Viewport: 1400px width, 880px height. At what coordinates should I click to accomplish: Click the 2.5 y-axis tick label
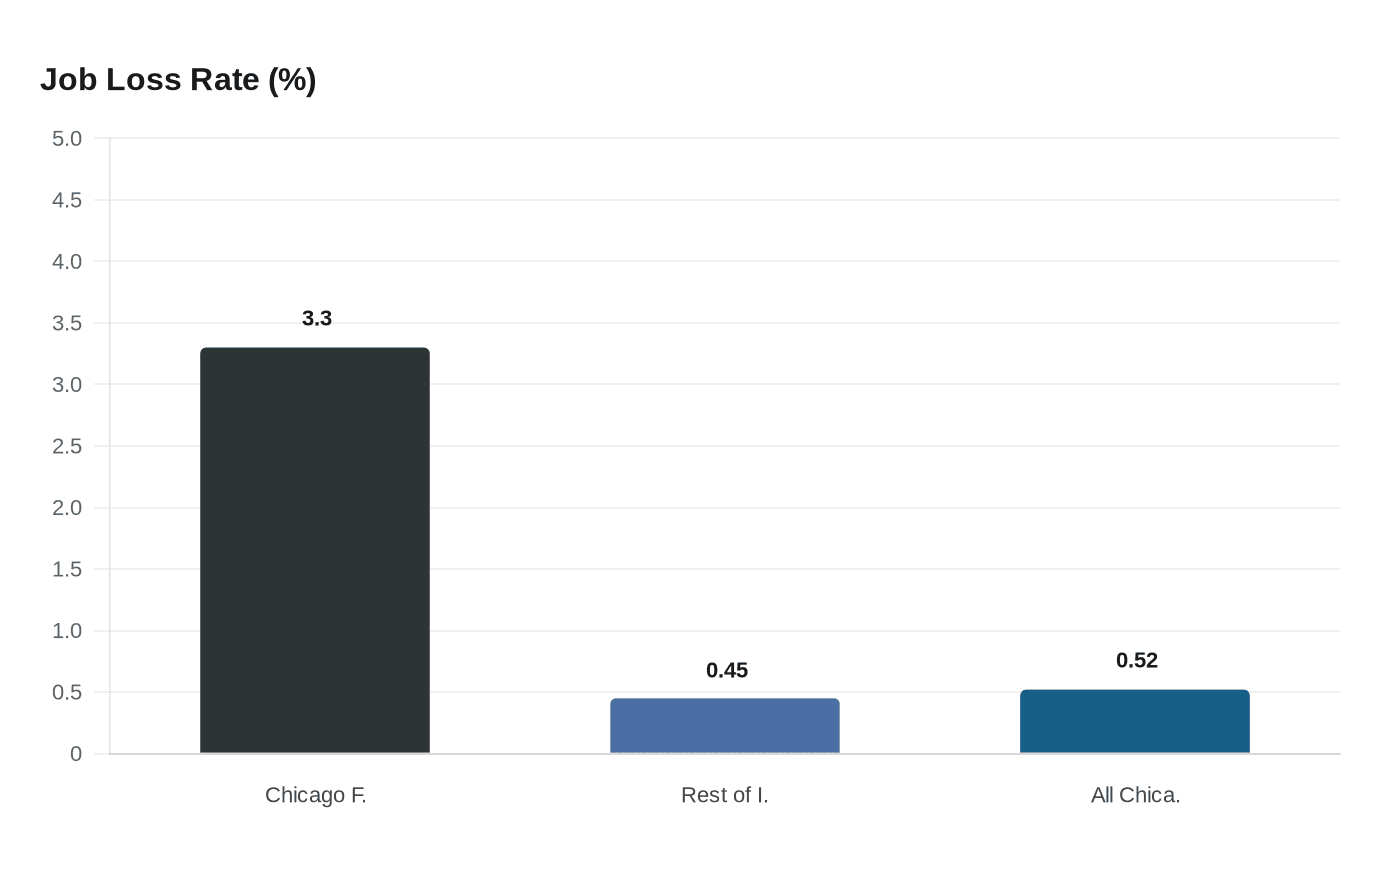[67, 446]
